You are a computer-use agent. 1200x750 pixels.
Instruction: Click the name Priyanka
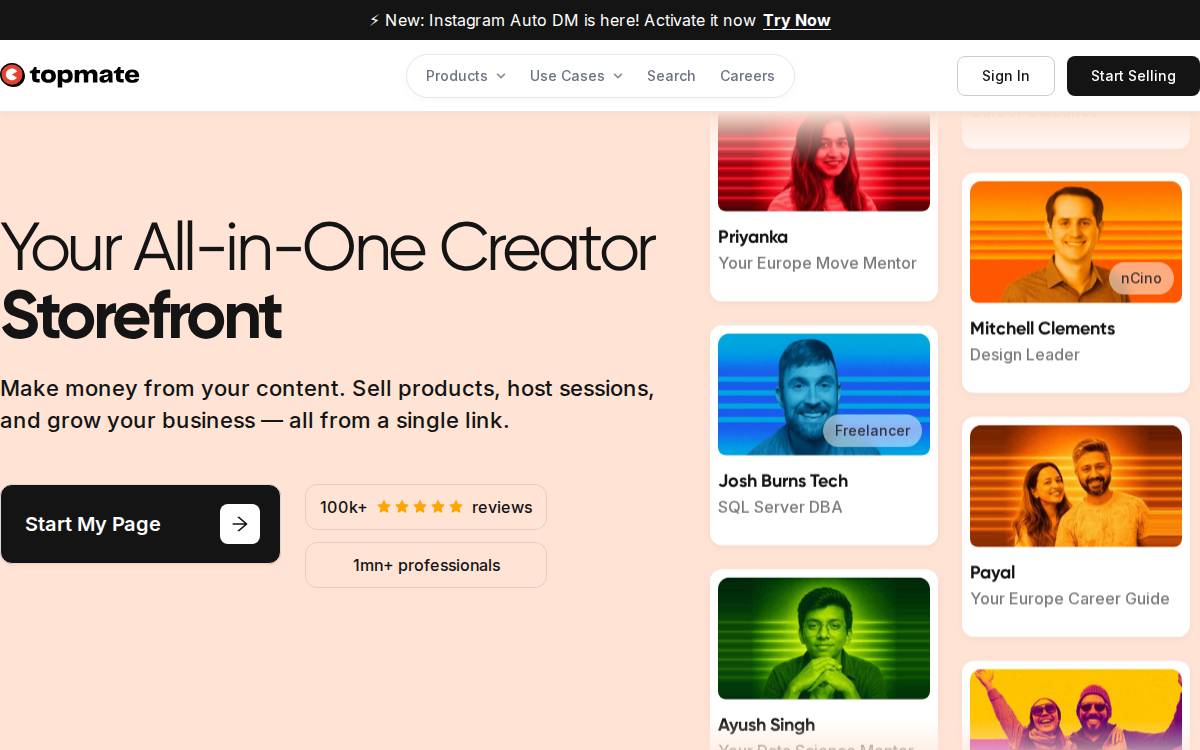click(x=753, y=237)
